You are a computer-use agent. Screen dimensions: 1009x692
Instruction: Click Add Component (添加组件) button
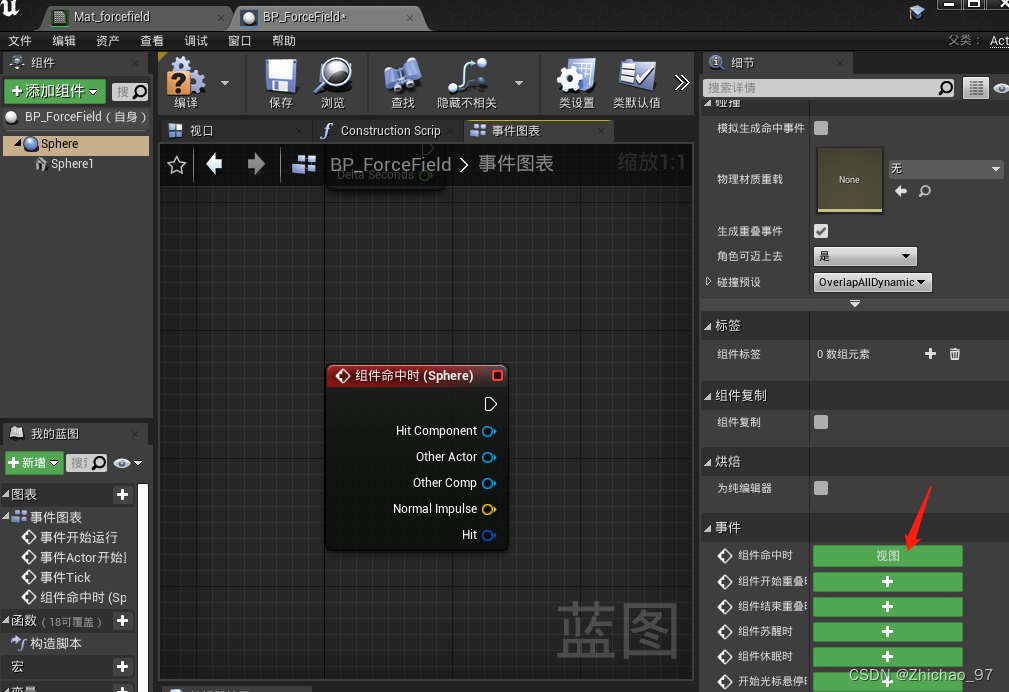point(55,91)
